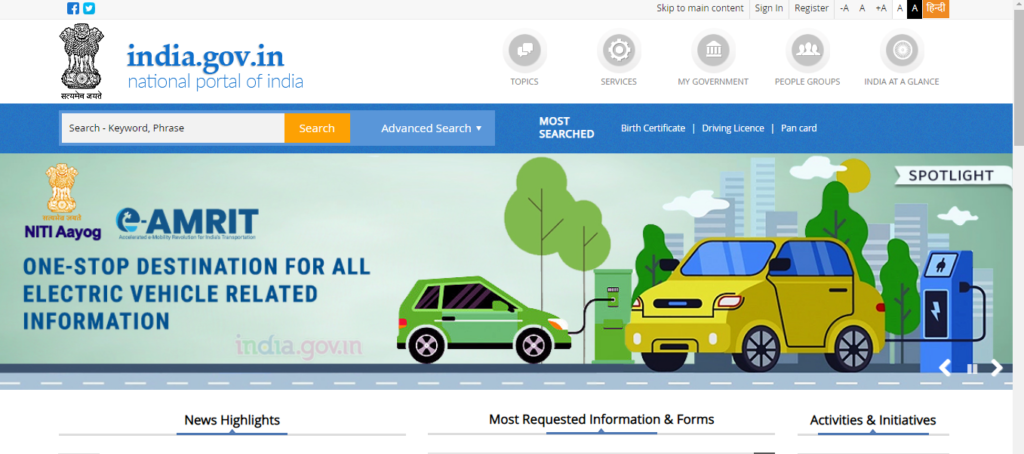This screenshot has height=454, width=1024.
Task: Go to previous spotlight slide arrow
Action: (x=945, y=368)
